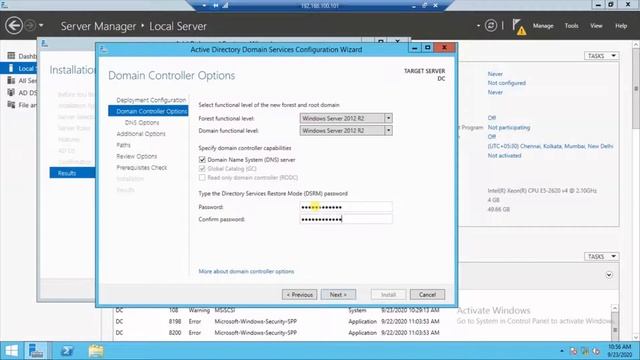Click the Not activated link
Screen dimensions: 640x360
(x=504, y=156)
